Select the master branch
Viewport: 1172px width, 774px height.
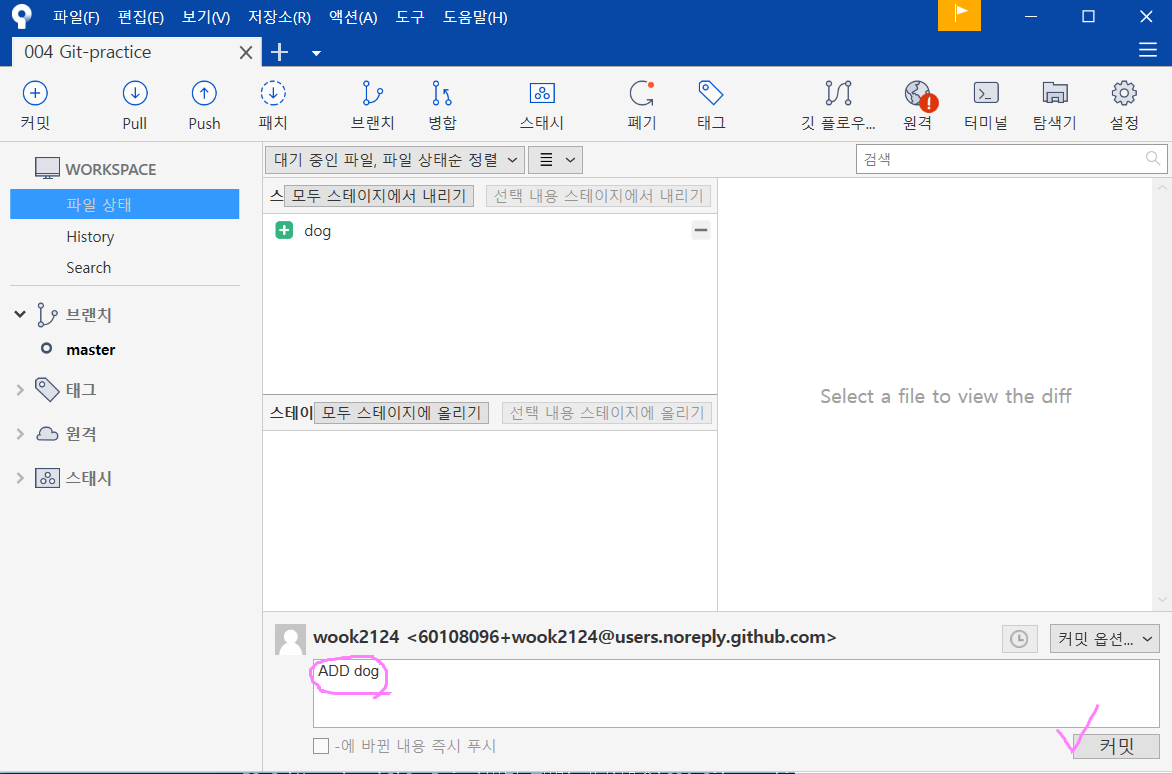coord(90,350)
